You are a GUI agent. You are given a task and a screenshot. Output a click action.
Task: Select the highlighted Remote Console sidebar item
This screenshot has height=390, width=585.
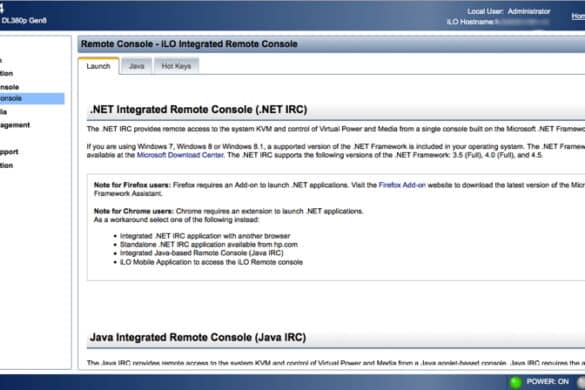coord(32,99)
